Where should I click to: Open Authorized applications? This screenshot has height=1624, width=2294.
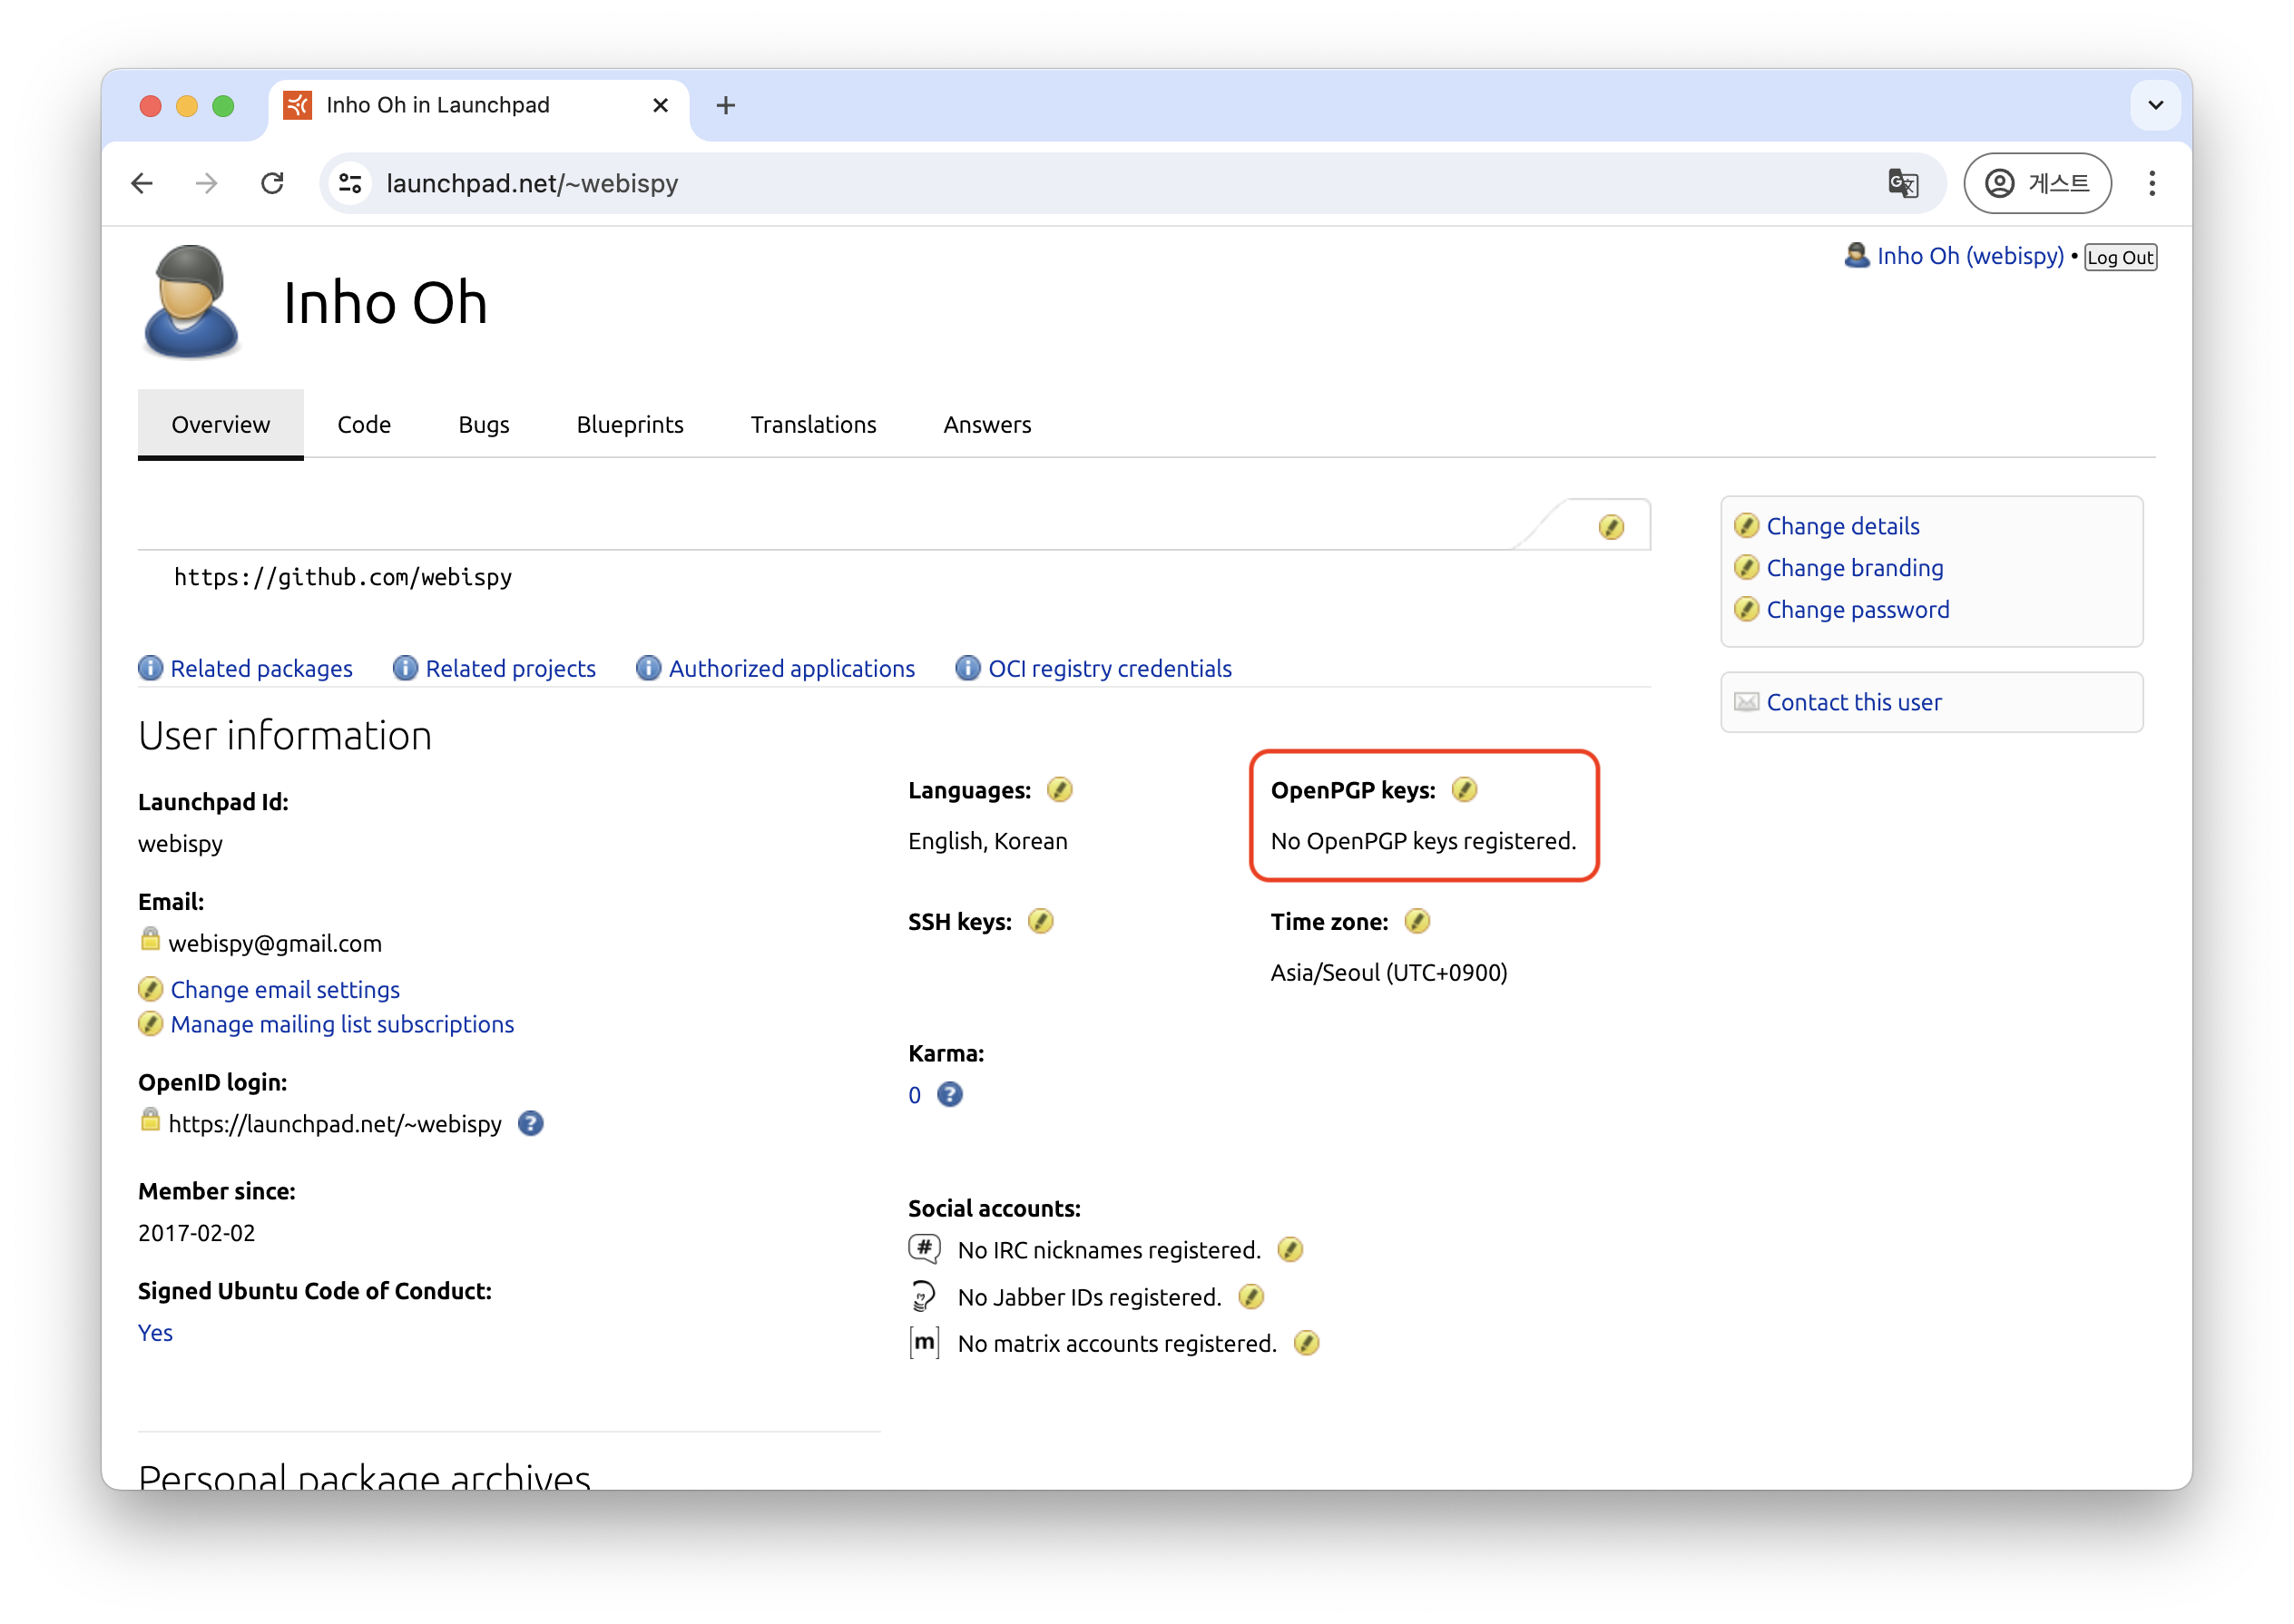click(791, 668)
